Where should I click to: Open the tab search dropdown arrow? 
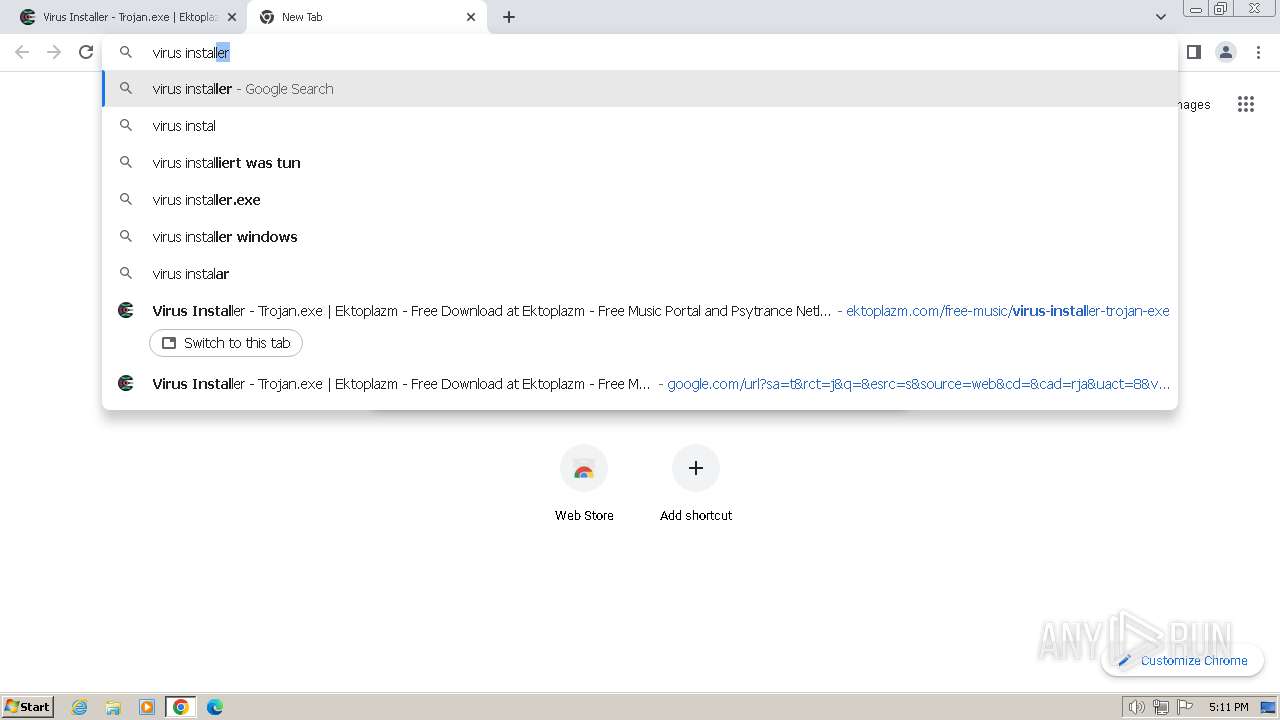pos(1160,17)
